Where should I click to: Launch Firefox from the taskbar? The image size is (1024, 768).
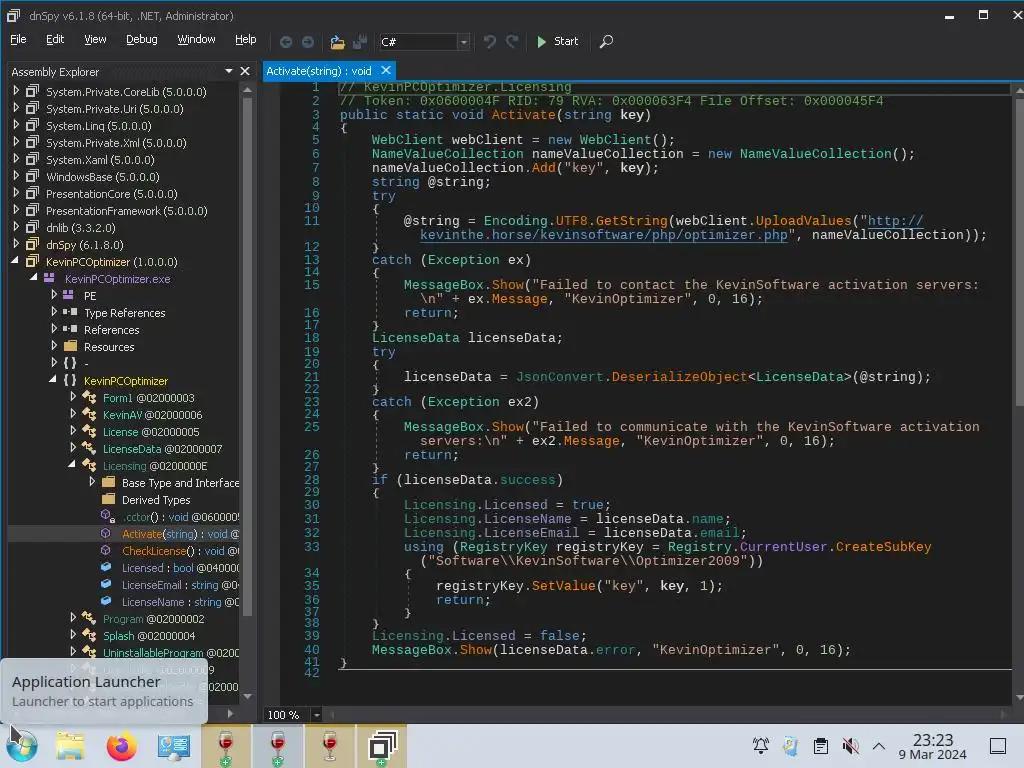pos(121,746)
